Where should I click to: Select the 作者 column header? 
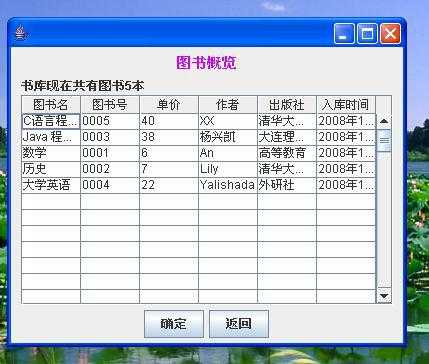[x=228, y=105]
